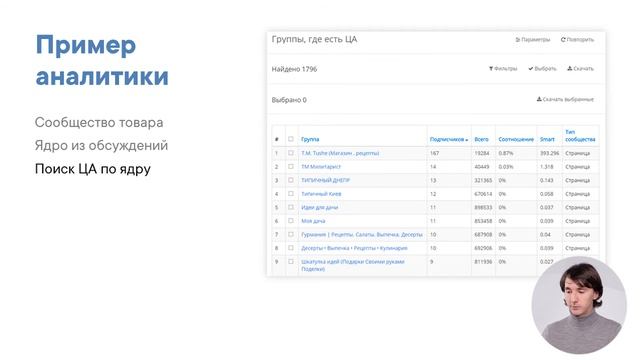
Task: Click the Повторить repeat button
Action: 577,40
